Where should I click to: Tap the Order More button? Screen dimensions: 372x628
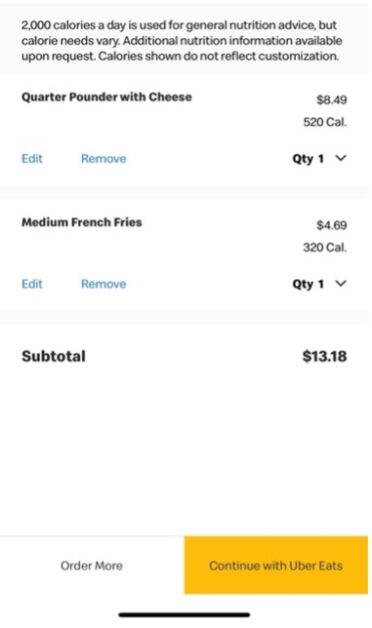coord(92,565)
